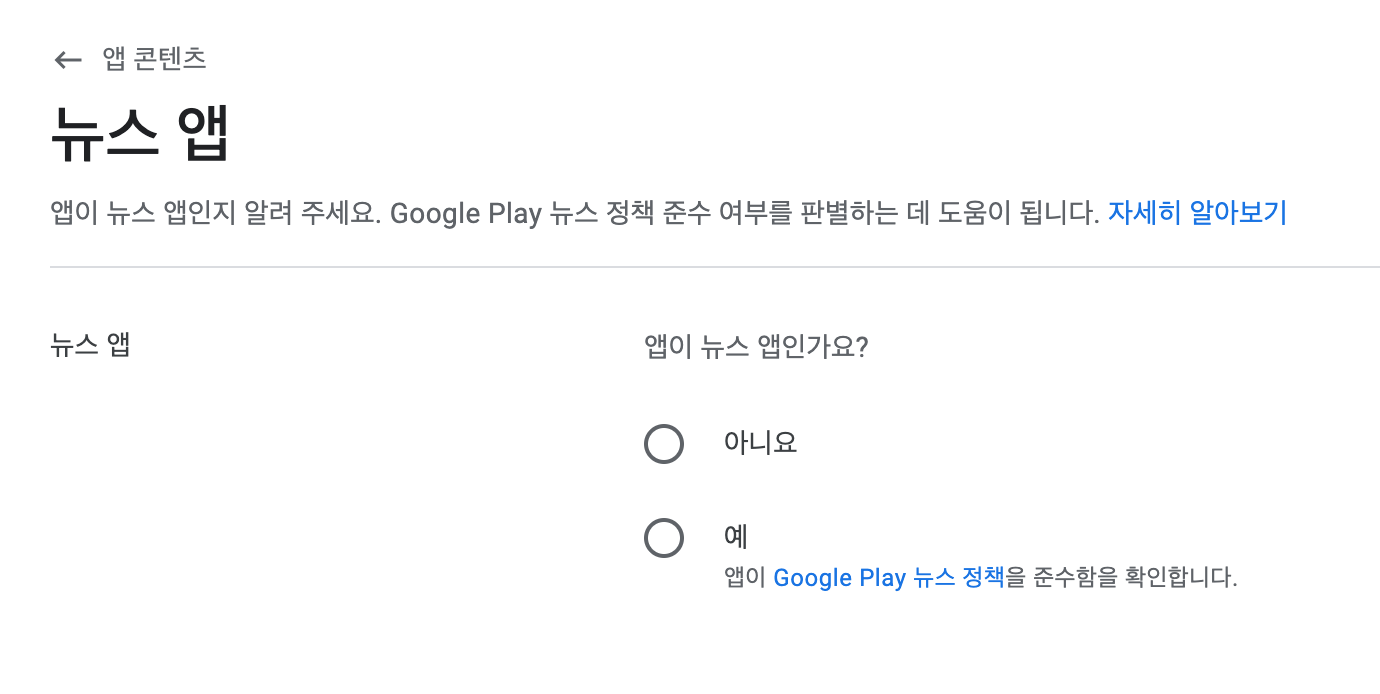The image size is (1380, 694).
Task: Click the back arrow icon
Action: 68,60
